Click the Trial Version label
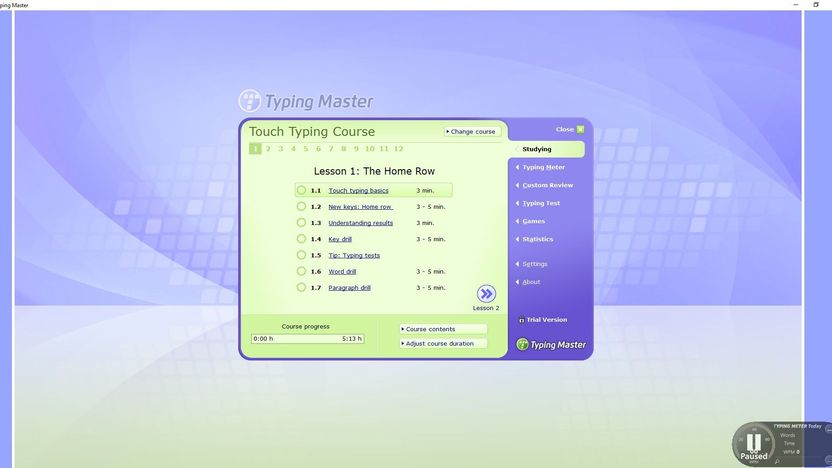Image resolution: width=832 pixels, height=468 pixels. pos(547,320)
